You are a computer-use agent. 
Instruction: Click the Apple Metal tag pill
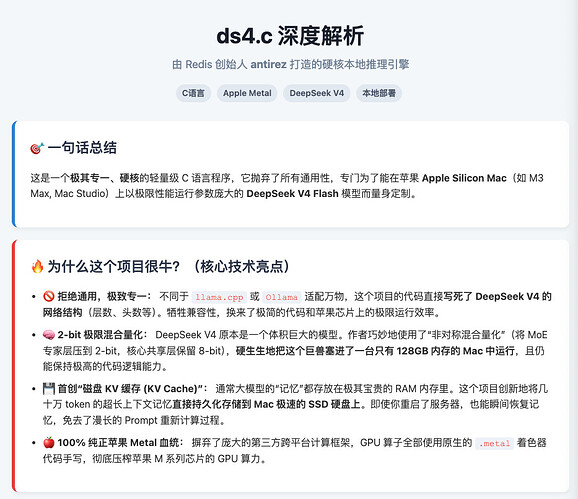(247, 93)
